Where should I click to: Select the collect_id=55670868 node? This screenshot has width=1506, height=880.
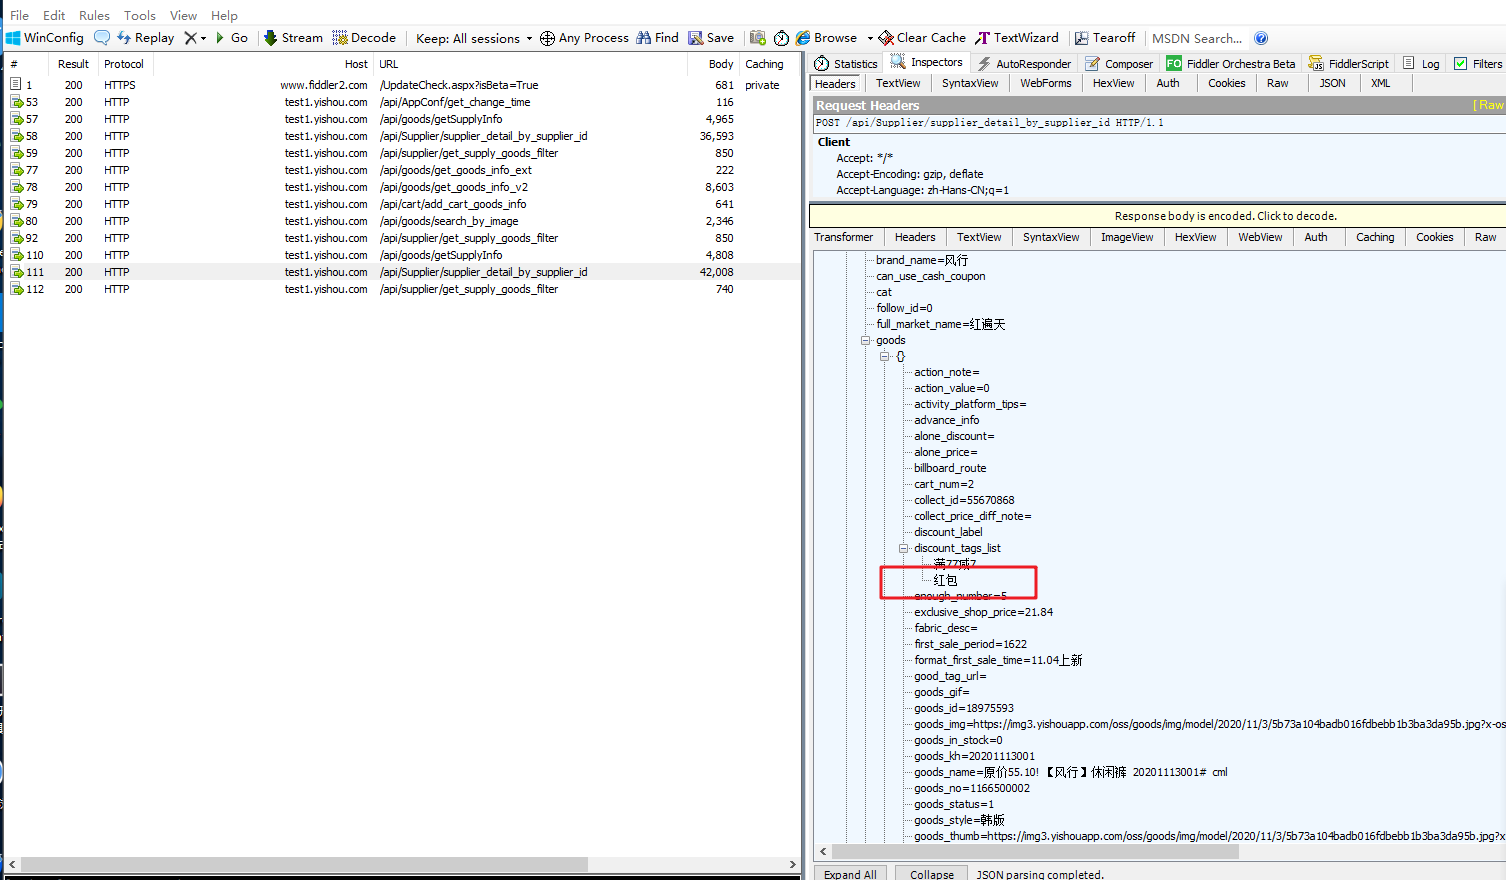tap(964, 501)
